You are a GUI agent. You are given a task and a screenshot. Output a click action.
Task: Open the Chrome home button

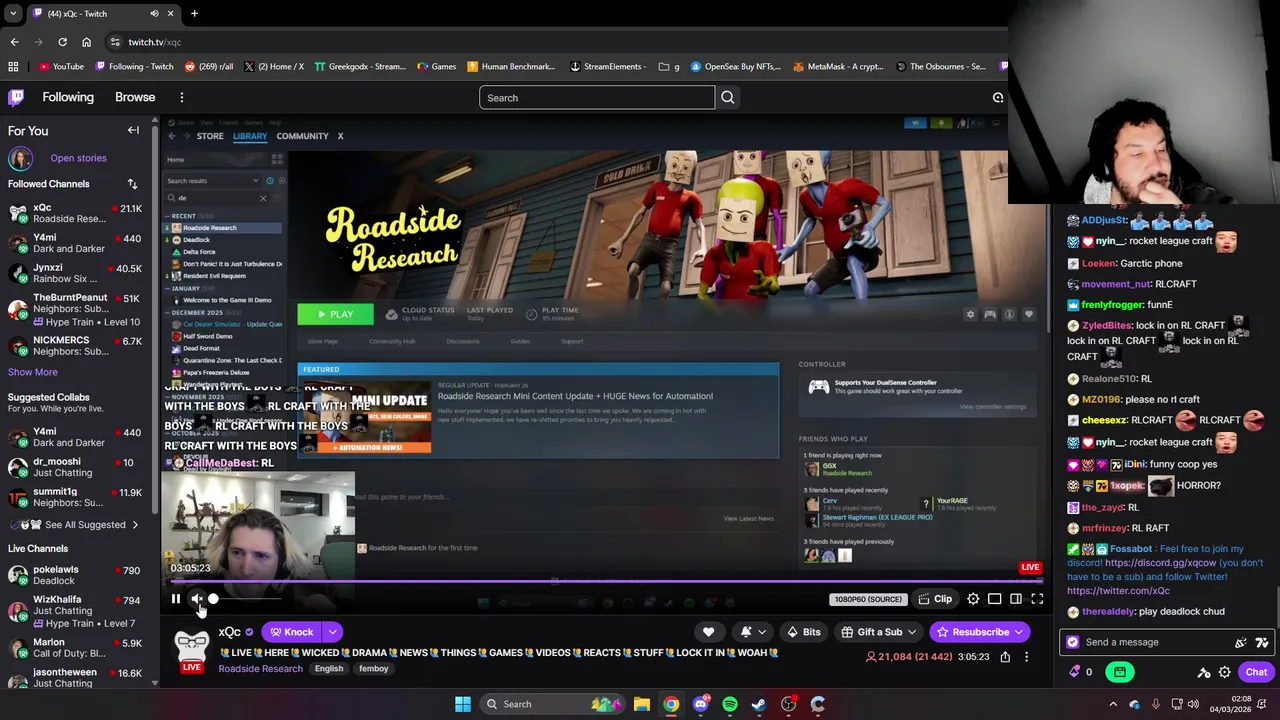click(86, 42)
